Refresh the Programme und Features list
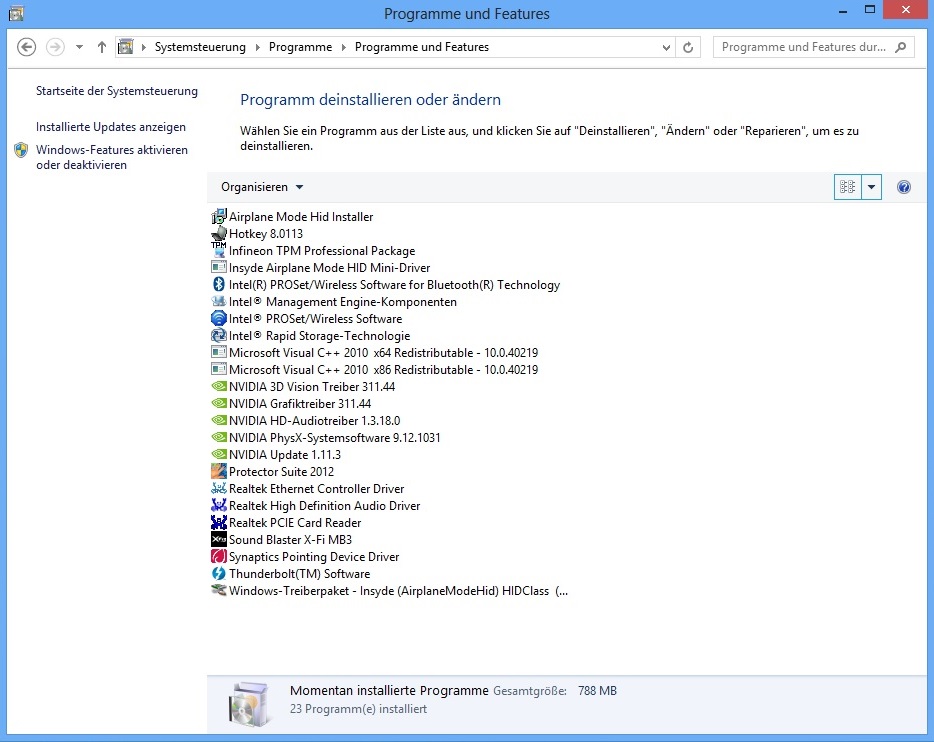 688,47
